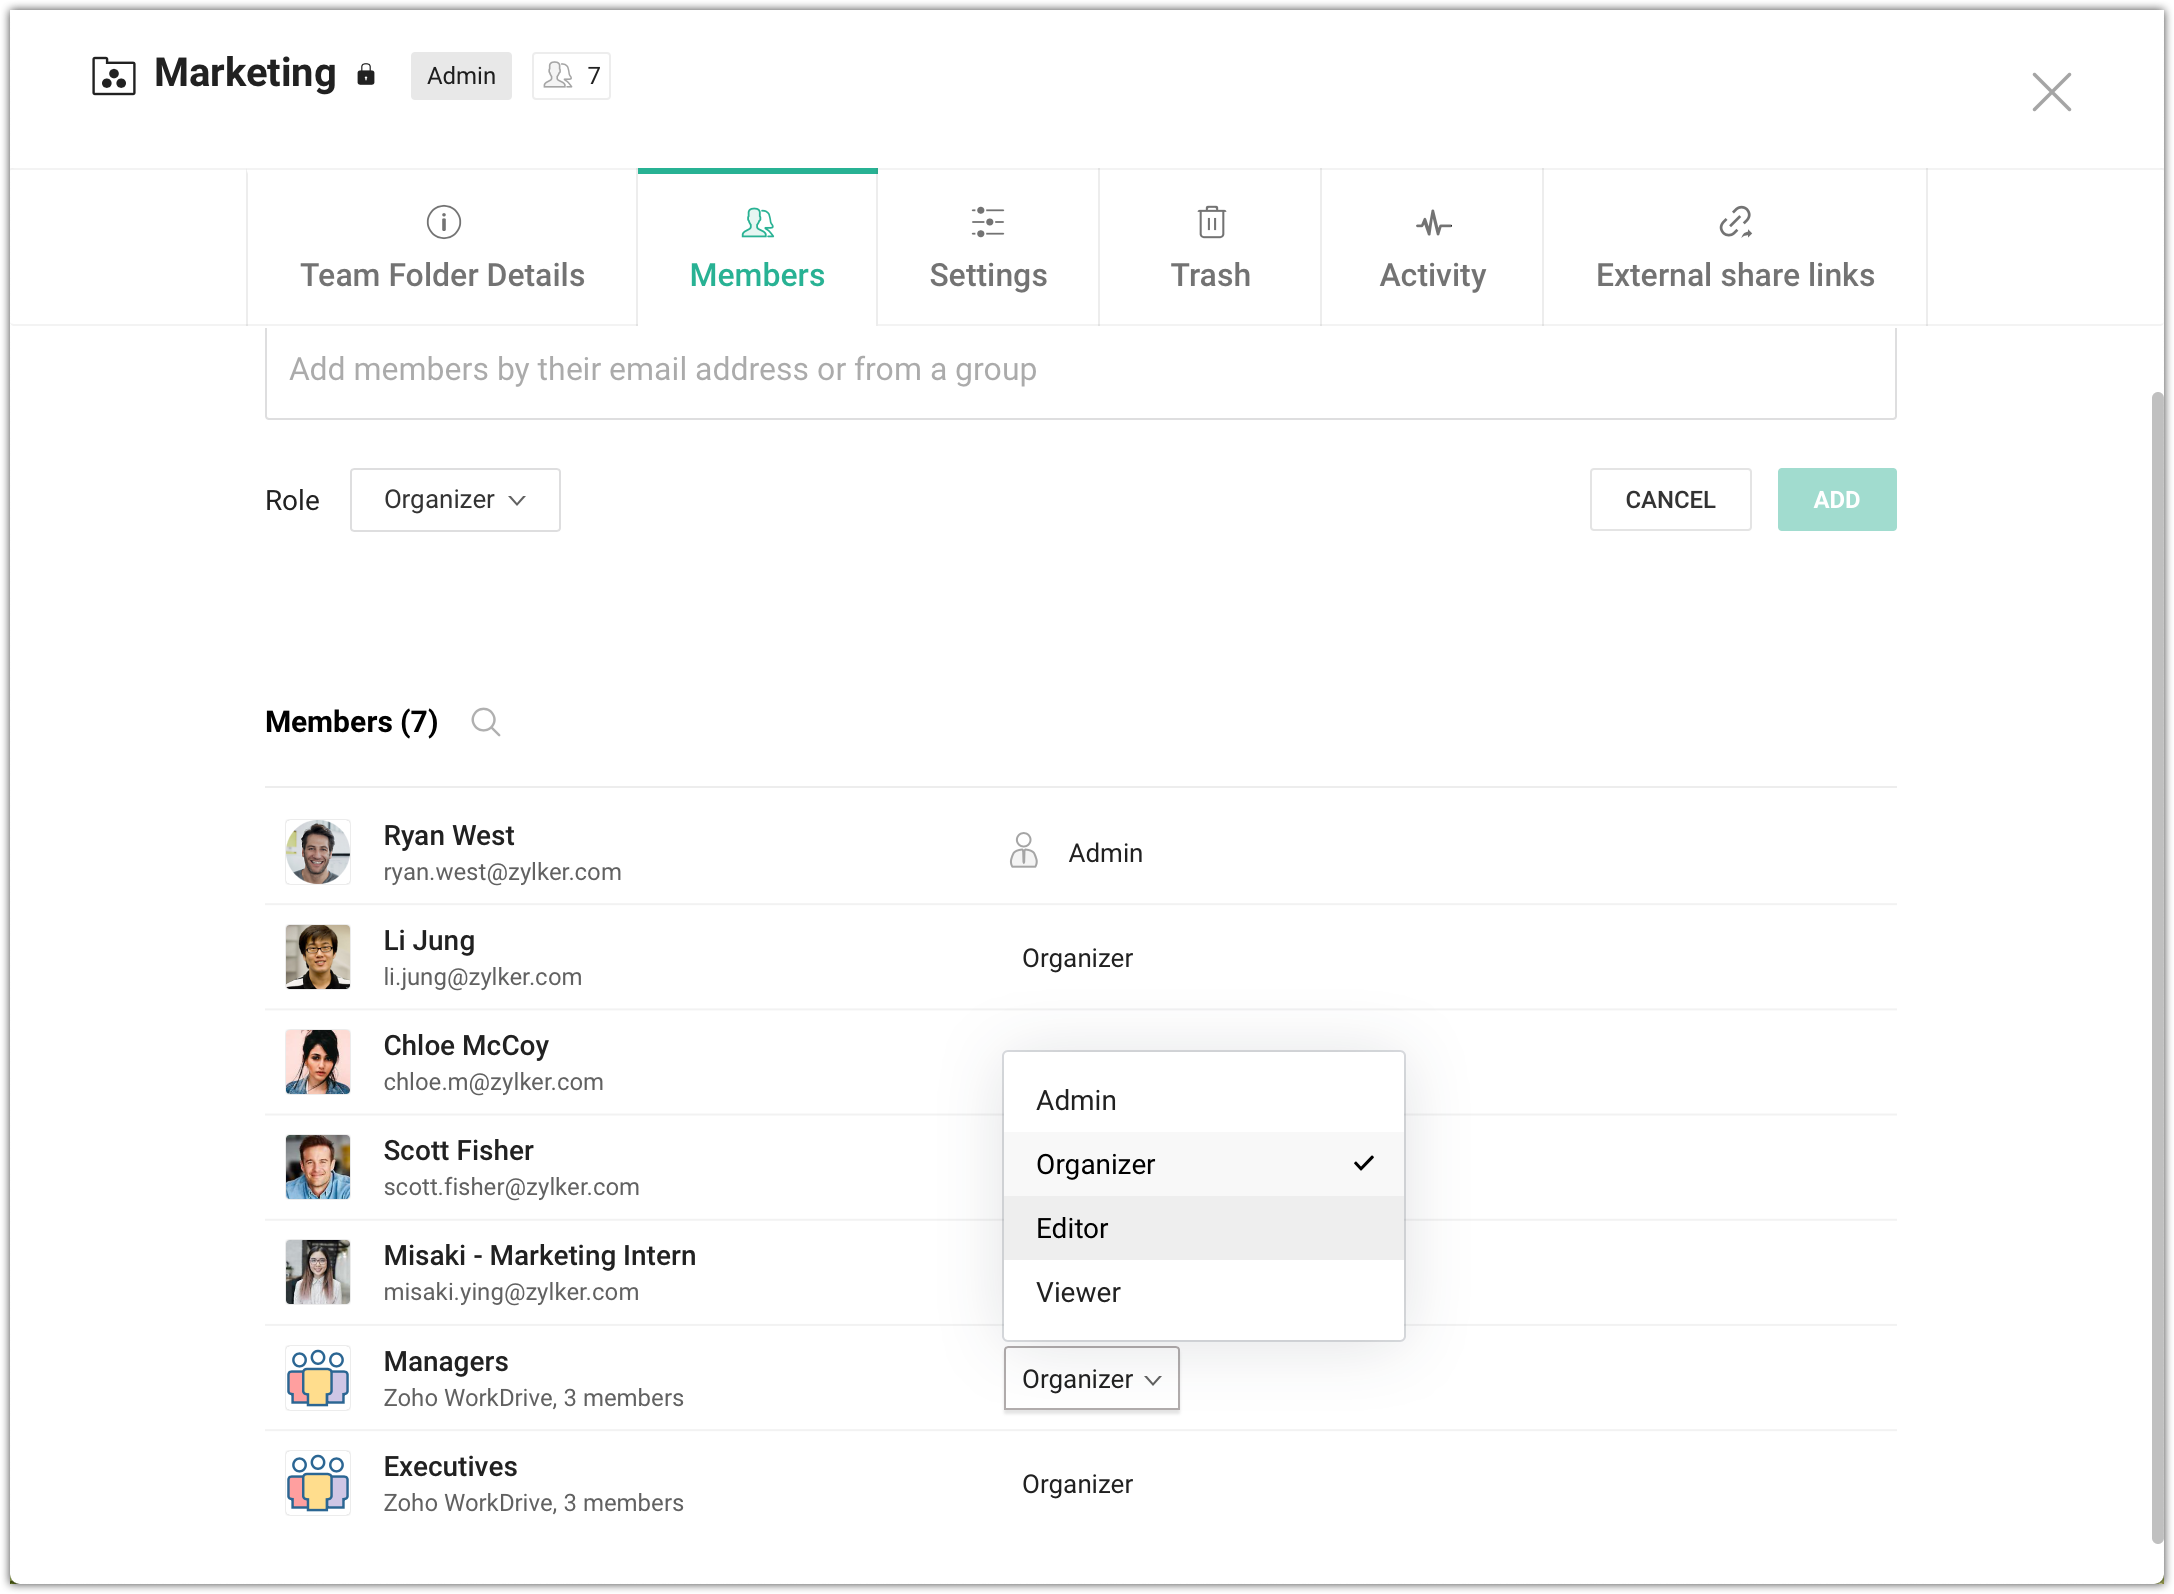Click the members search magnifier icon
The height and width of the screenshot is (1594, 2174).
[485, 721]
